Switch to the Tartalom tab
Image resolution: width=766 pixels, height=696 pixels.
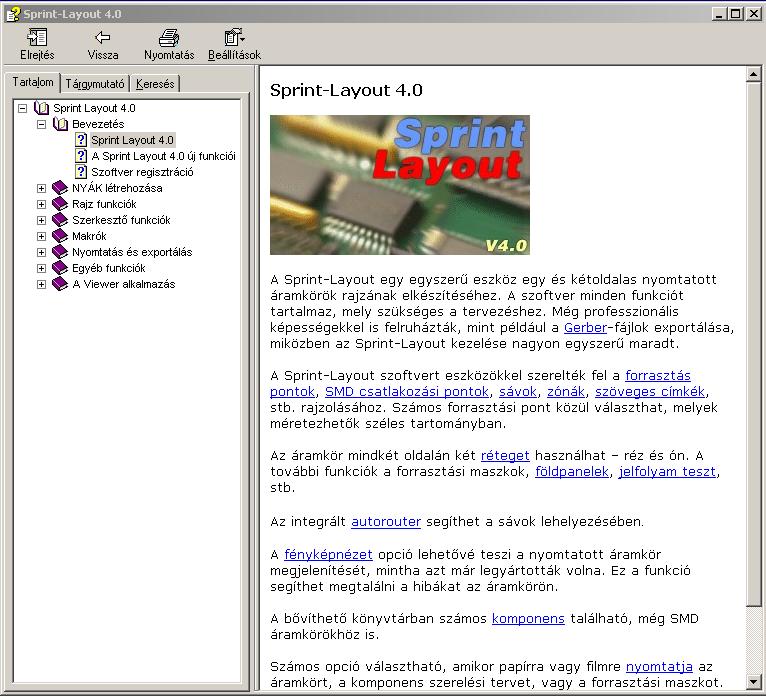pyautogui.click(x=33, y=82)
